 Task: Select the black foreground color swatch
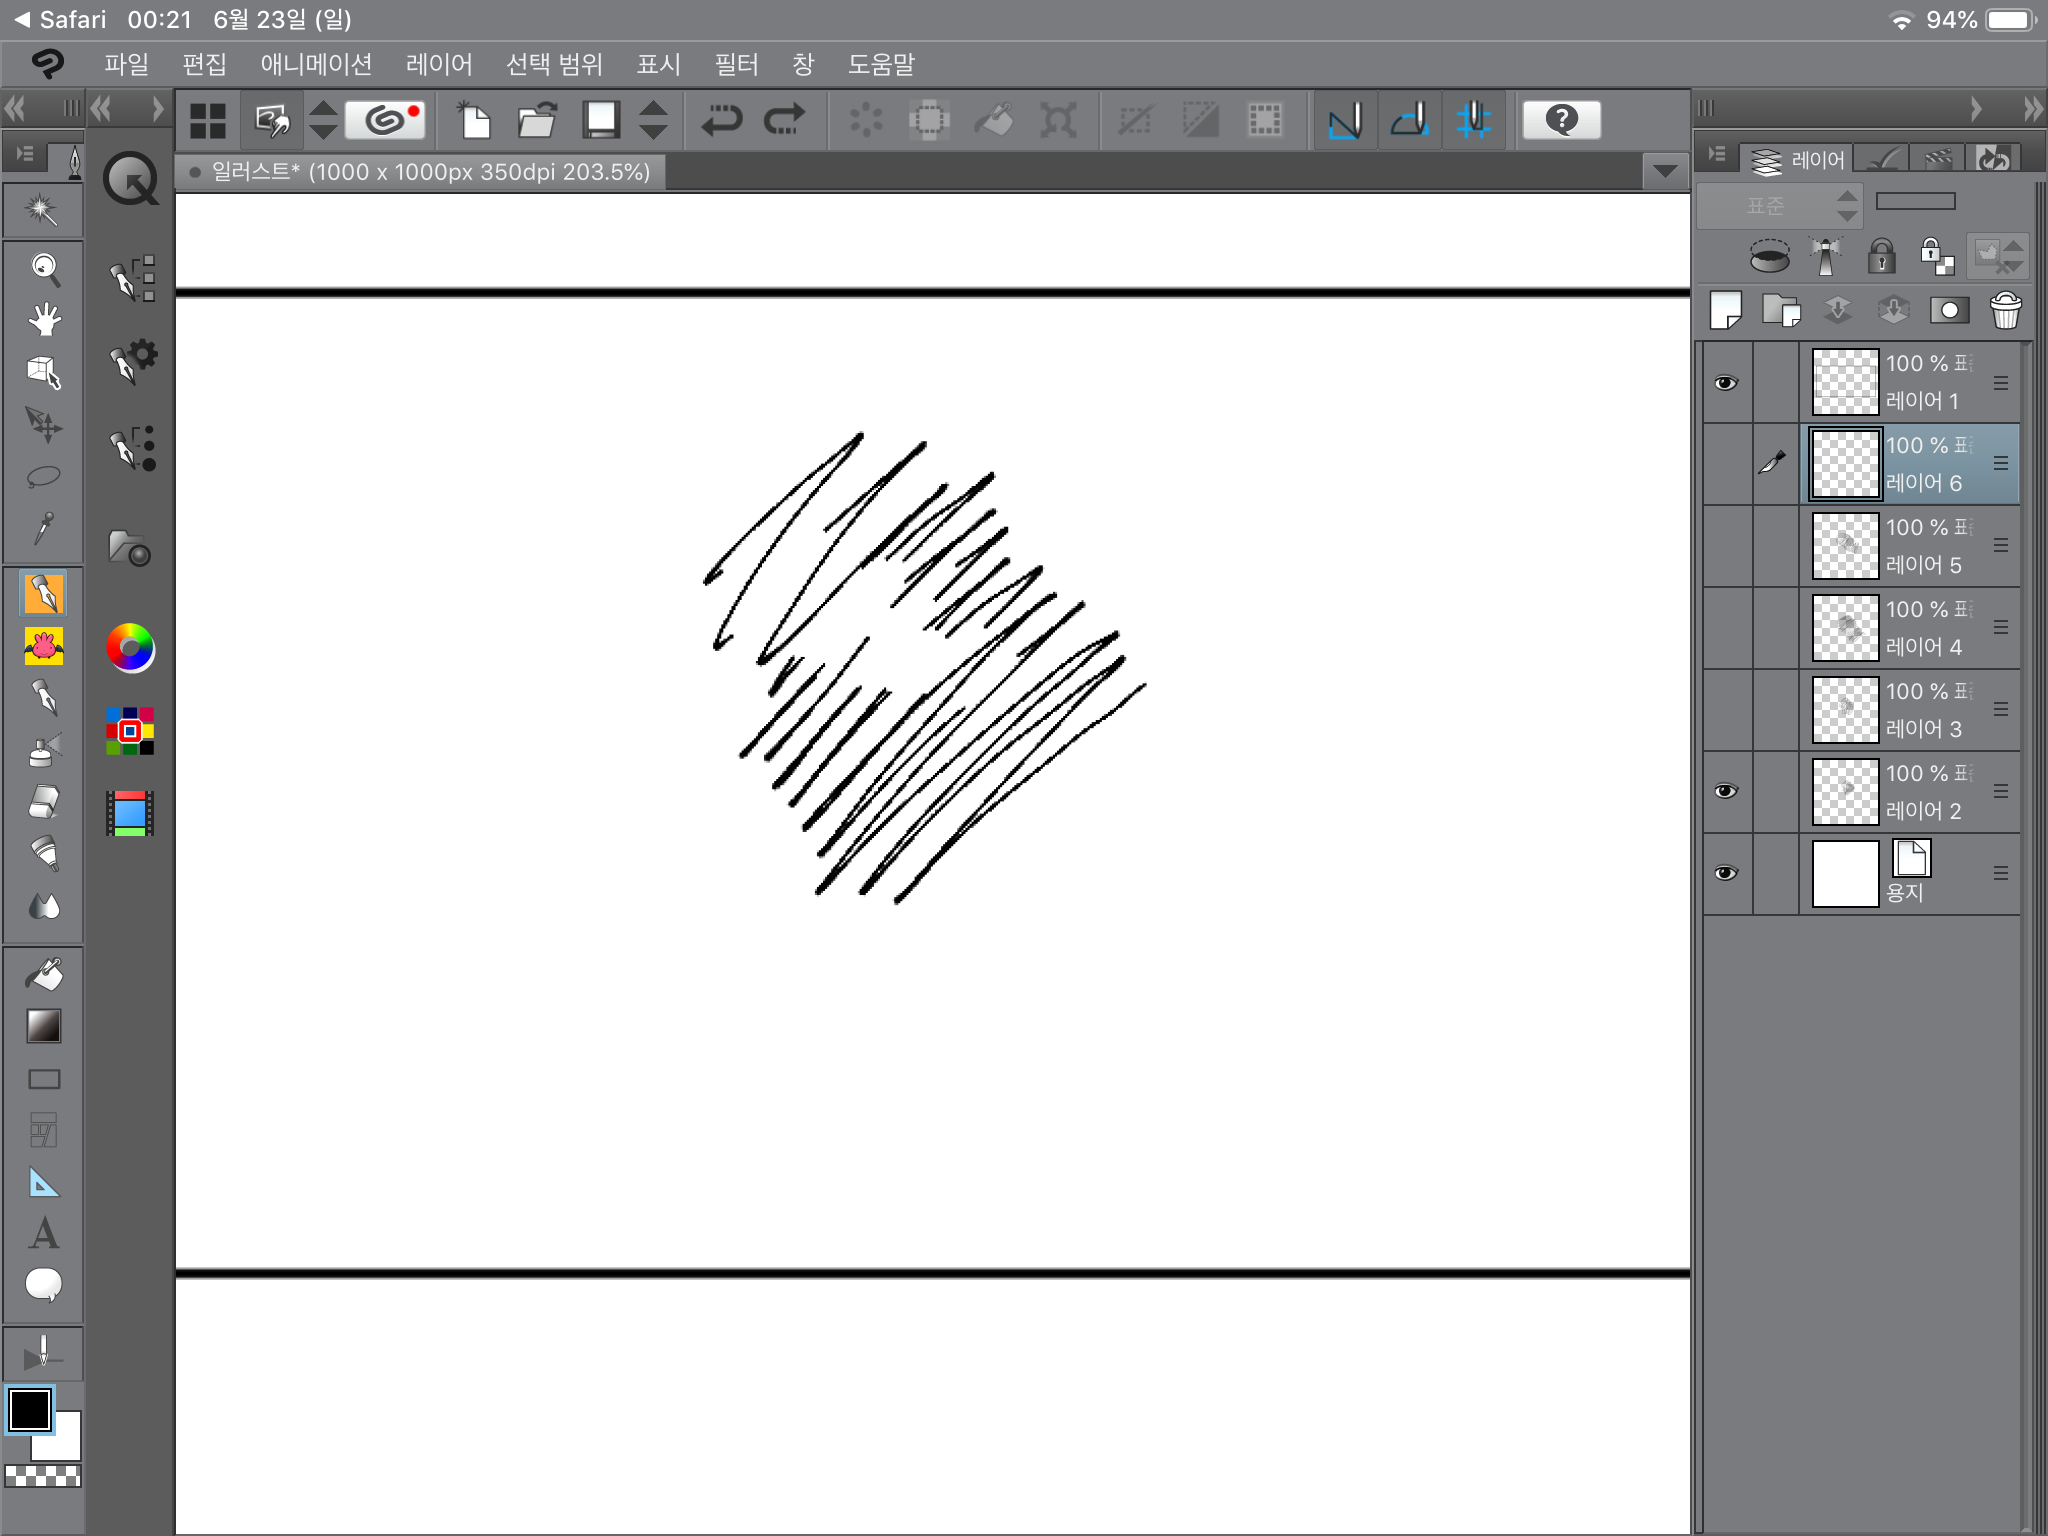pos(29,1410)
